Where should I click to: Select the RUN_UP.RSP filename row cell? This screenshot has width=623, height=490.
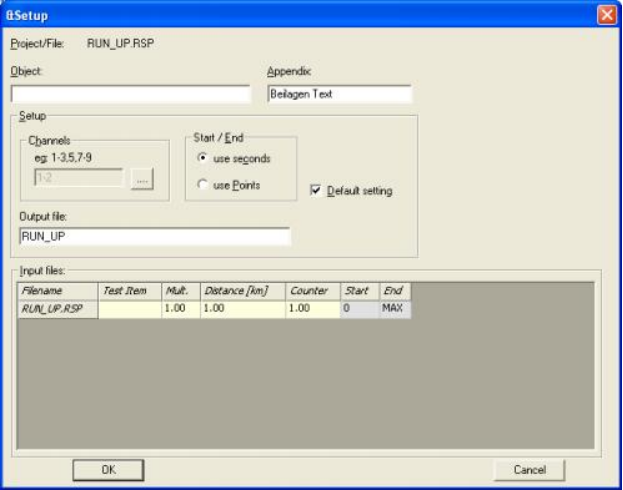58,309
